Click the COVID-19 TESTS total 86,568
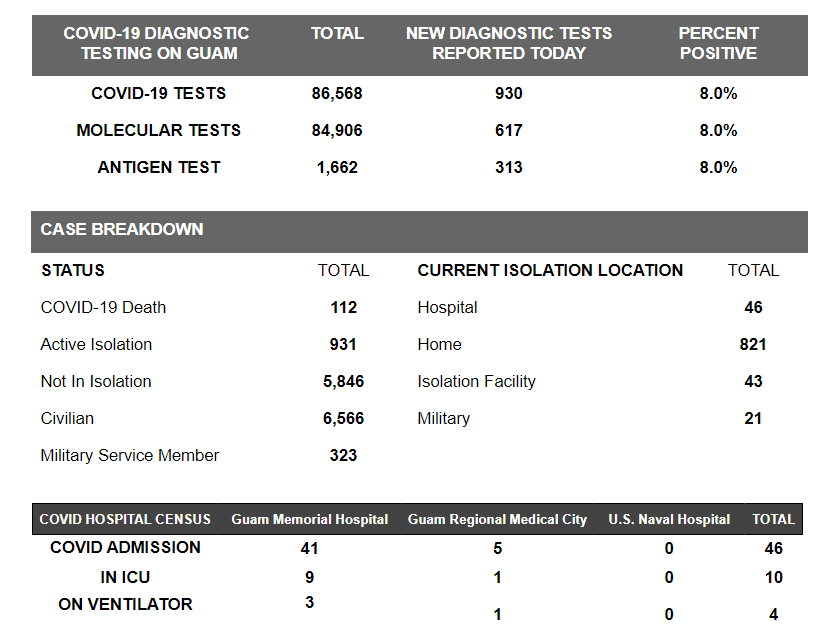 (337, 93)
